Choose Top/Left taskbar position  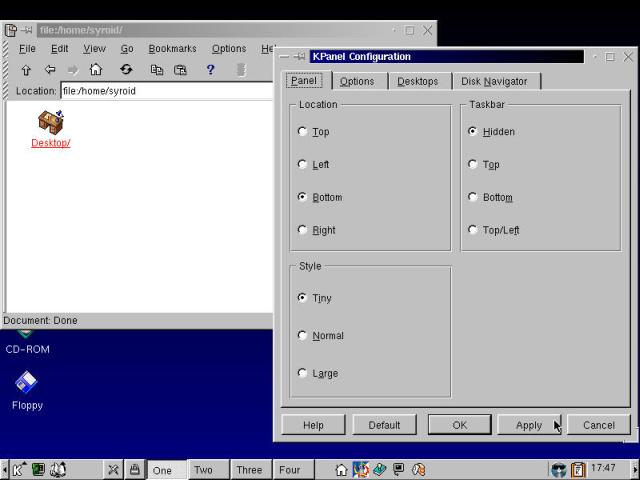pos(473,230)
